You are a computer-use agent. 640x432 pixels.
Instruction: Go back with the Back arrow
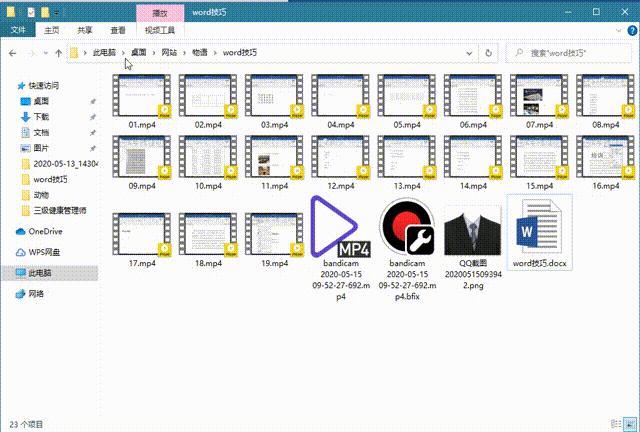[x=12, y=53]
